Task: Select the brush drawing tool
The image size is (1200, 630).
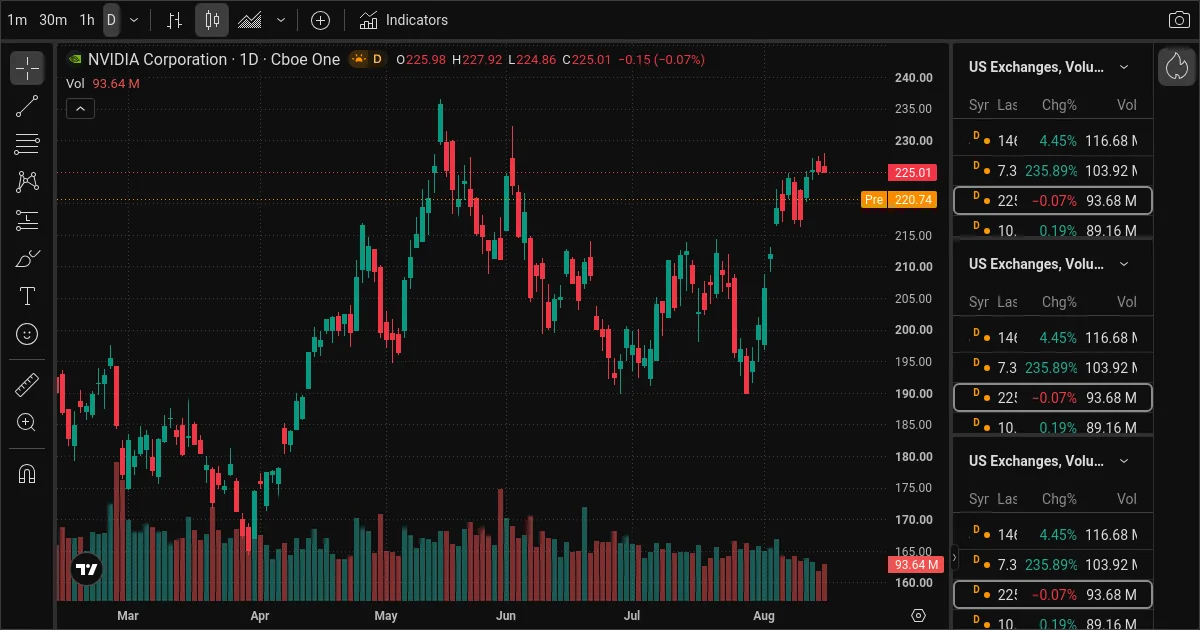Action: [27, 258]
